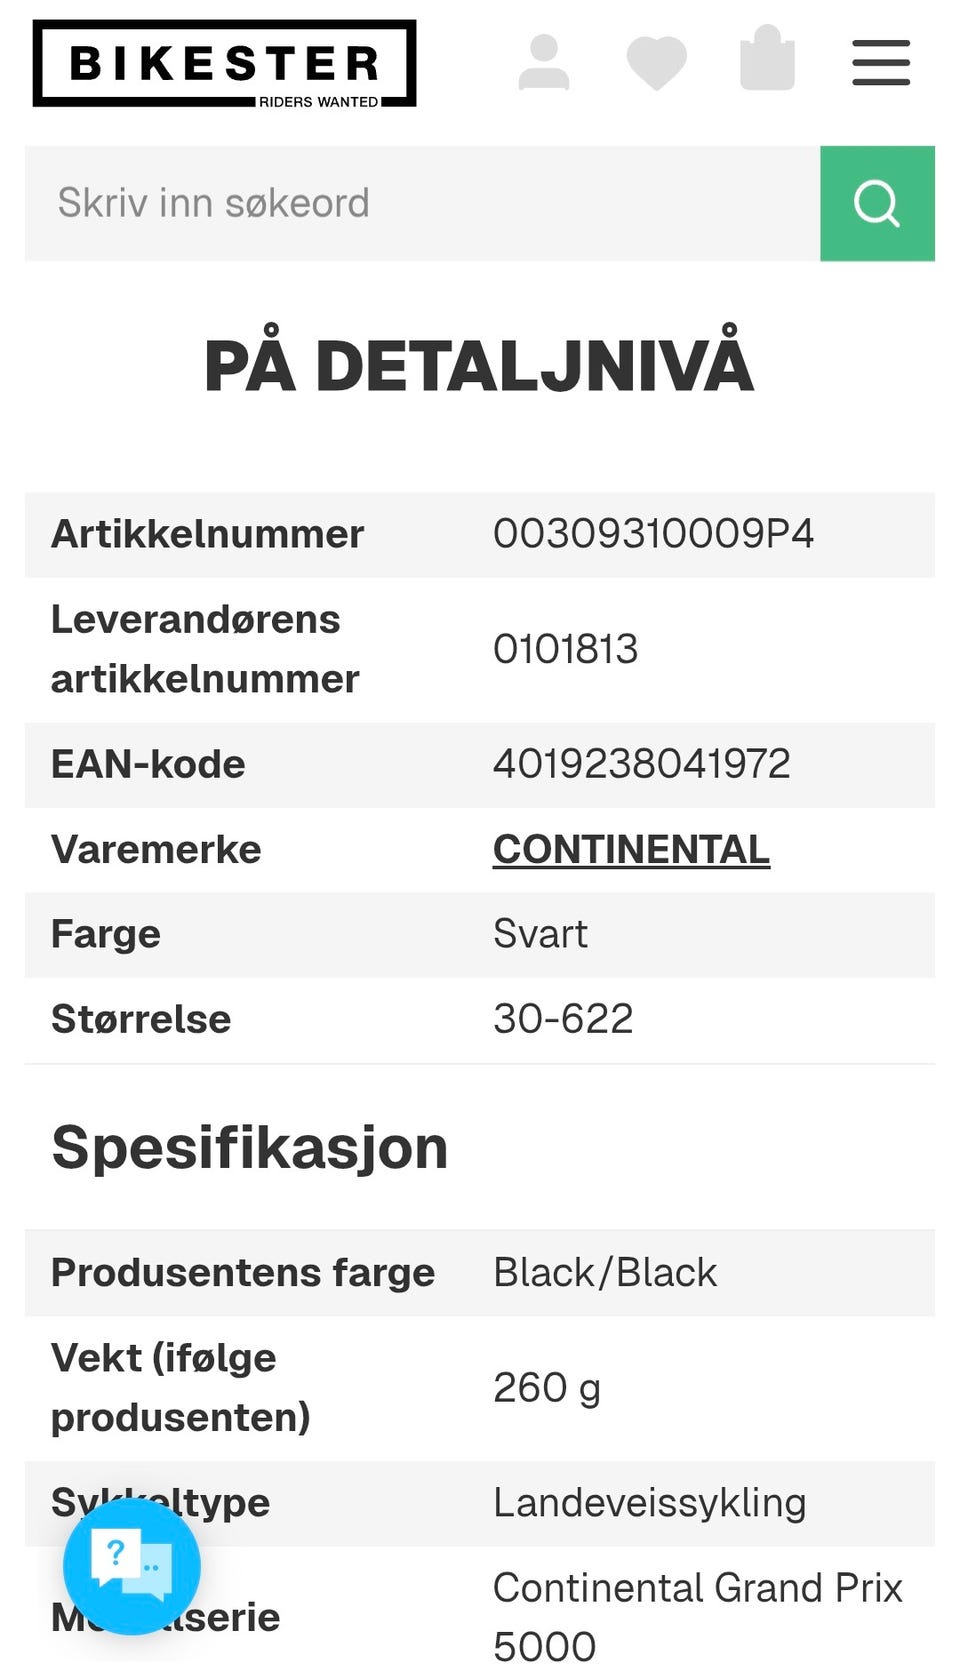Click the supplier article number 0101813
This screenshot has width=960, height=1671.
[x=565, y=650]
